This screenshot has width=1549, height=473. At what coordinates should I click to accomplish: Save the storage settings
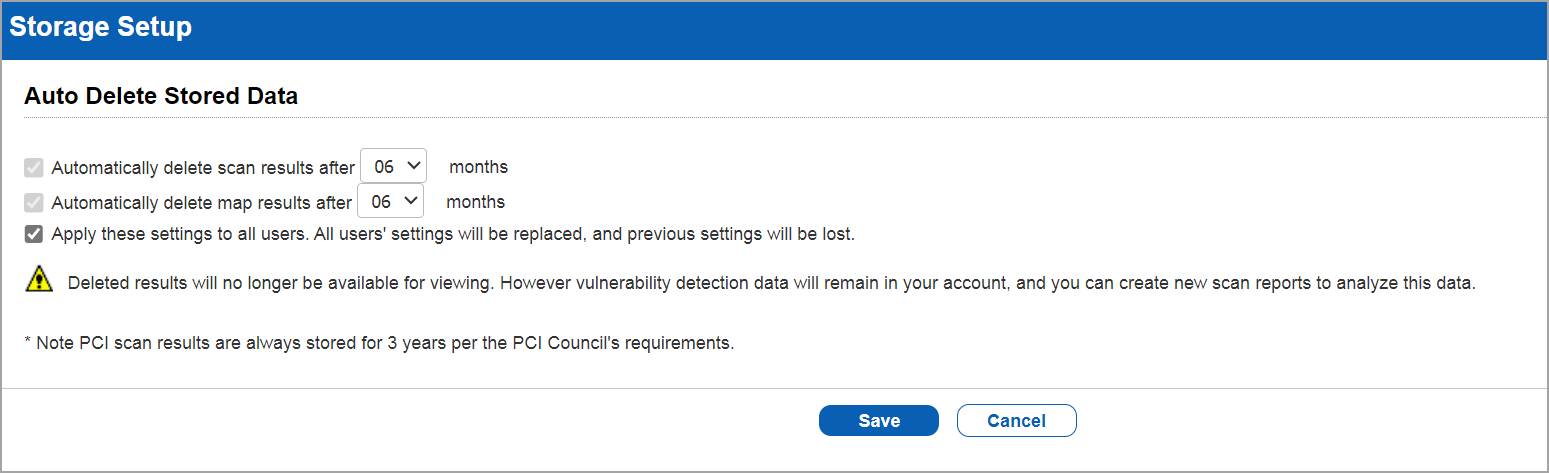pos(879,421)
